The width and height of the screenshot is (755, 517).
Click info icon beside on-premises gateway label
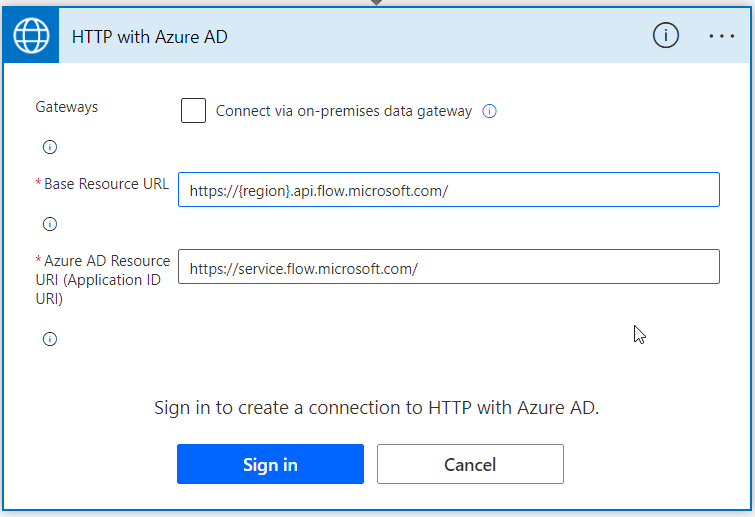[x=490, y=111]
